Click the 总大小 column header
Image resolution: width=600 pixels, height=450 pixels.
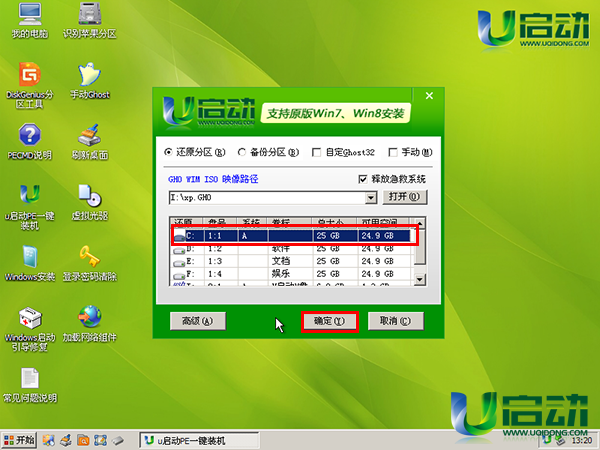coord(335,223)
